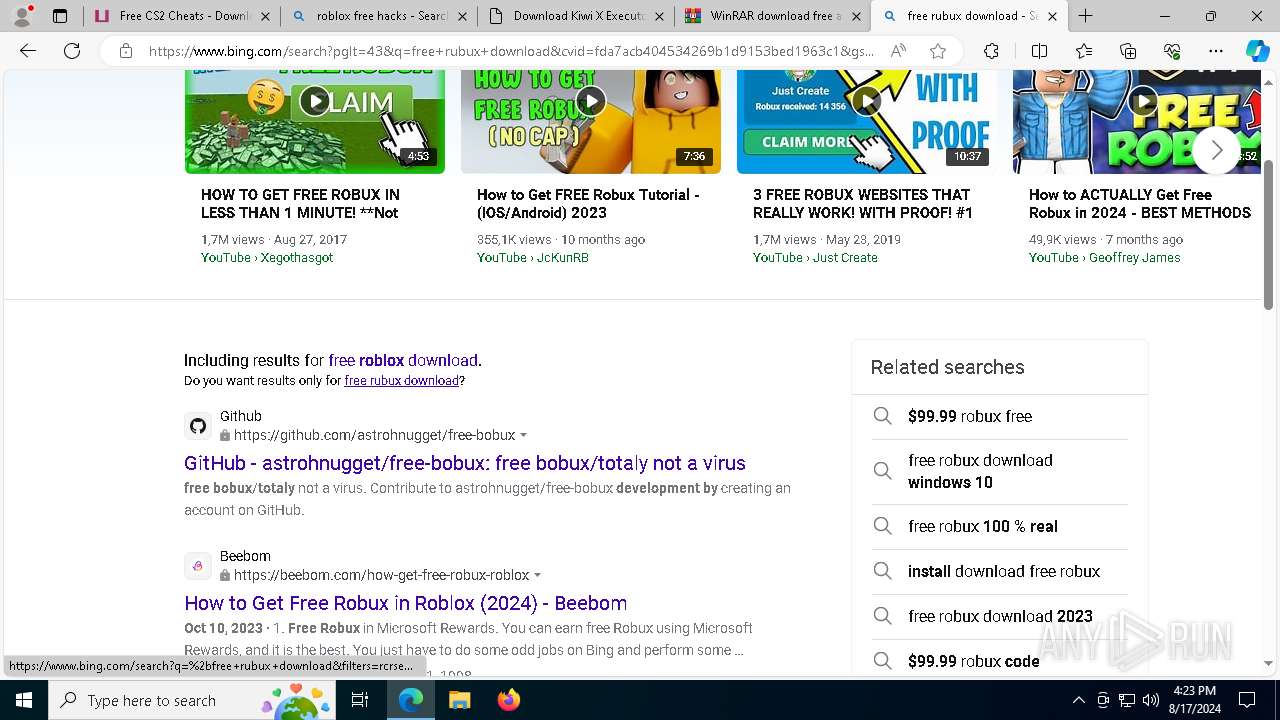View site information lock icon
Screen dimensions: 1280x720
126,51
